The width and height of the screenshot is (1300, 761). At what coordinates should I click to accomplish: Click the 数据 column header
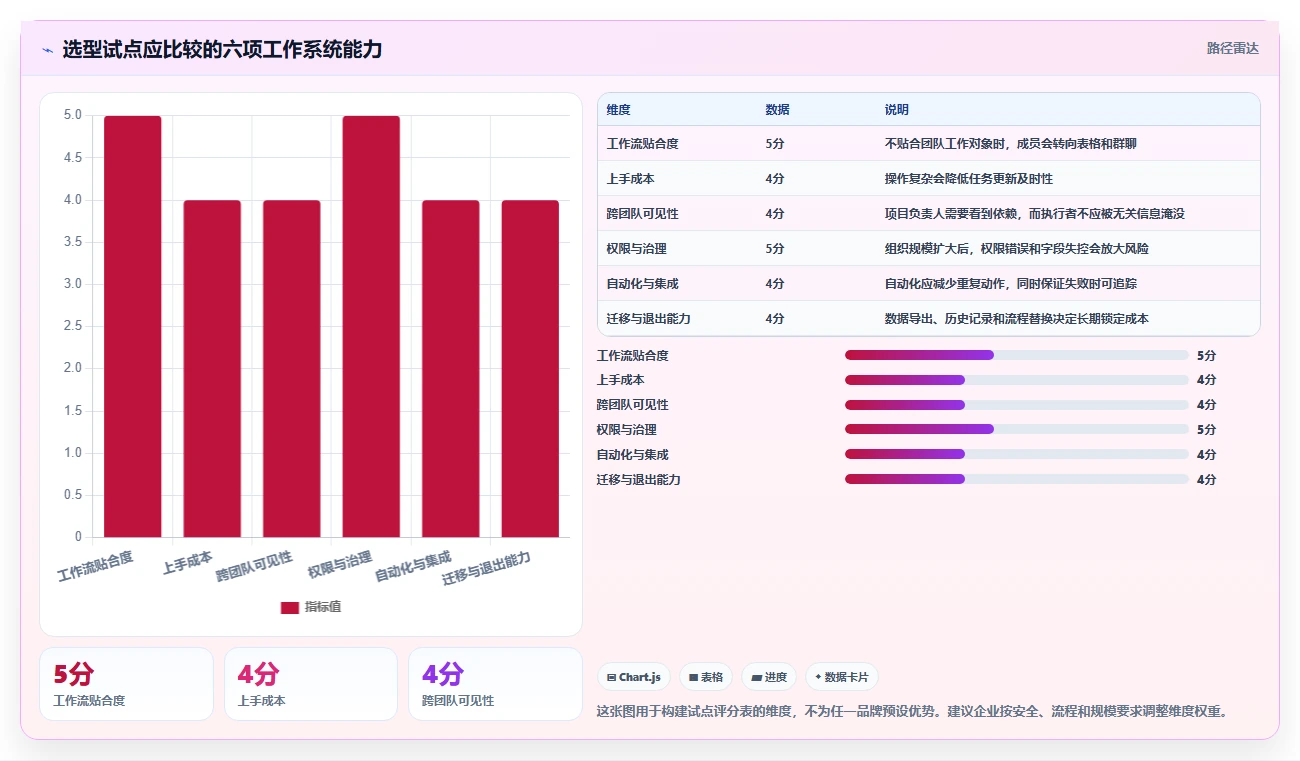coord(777,110)
